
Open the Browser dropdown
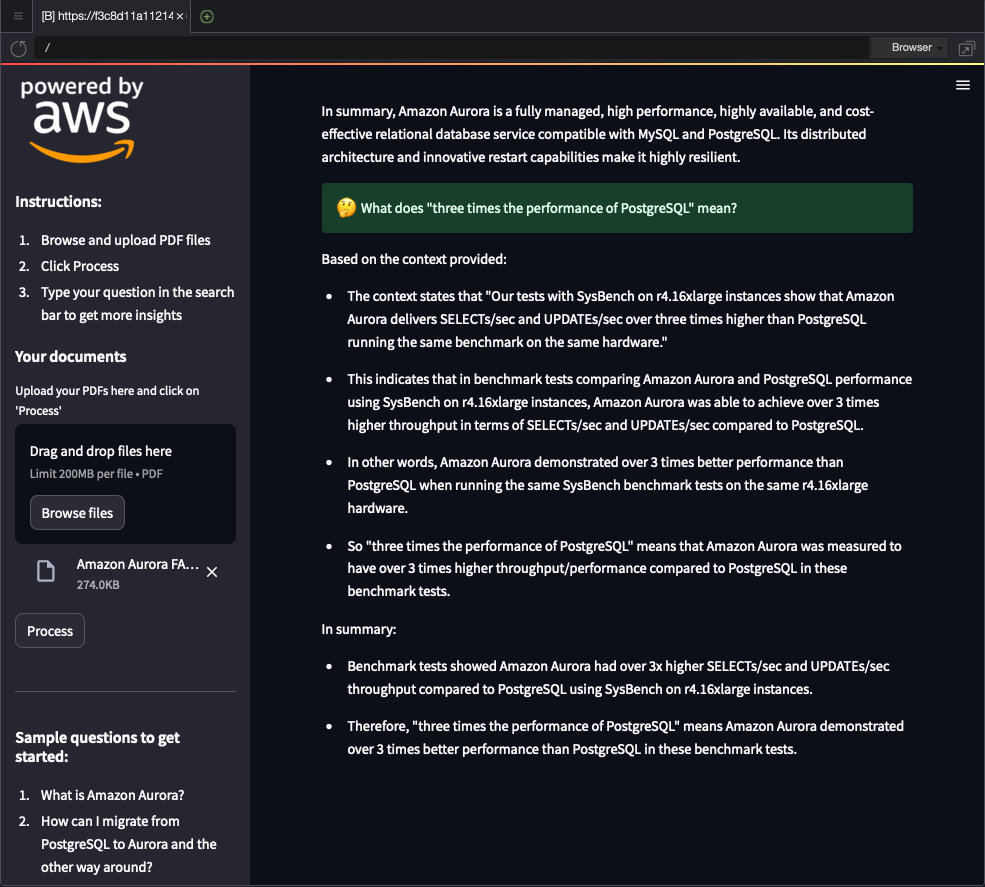click(908, 48)
